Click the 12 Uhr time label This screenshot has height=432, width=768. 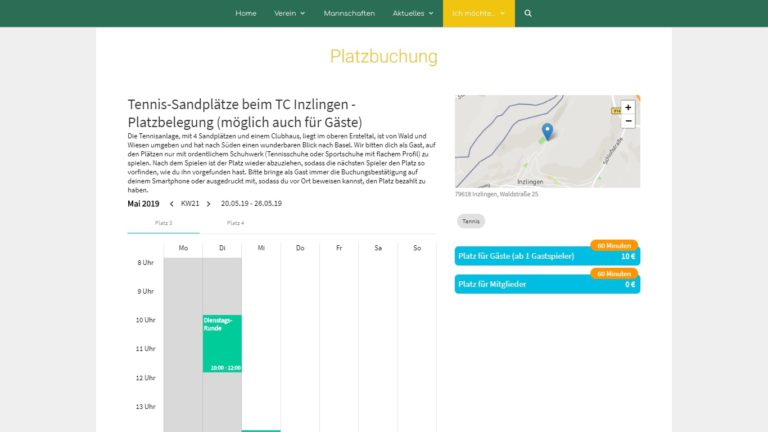tap(145, 378)
